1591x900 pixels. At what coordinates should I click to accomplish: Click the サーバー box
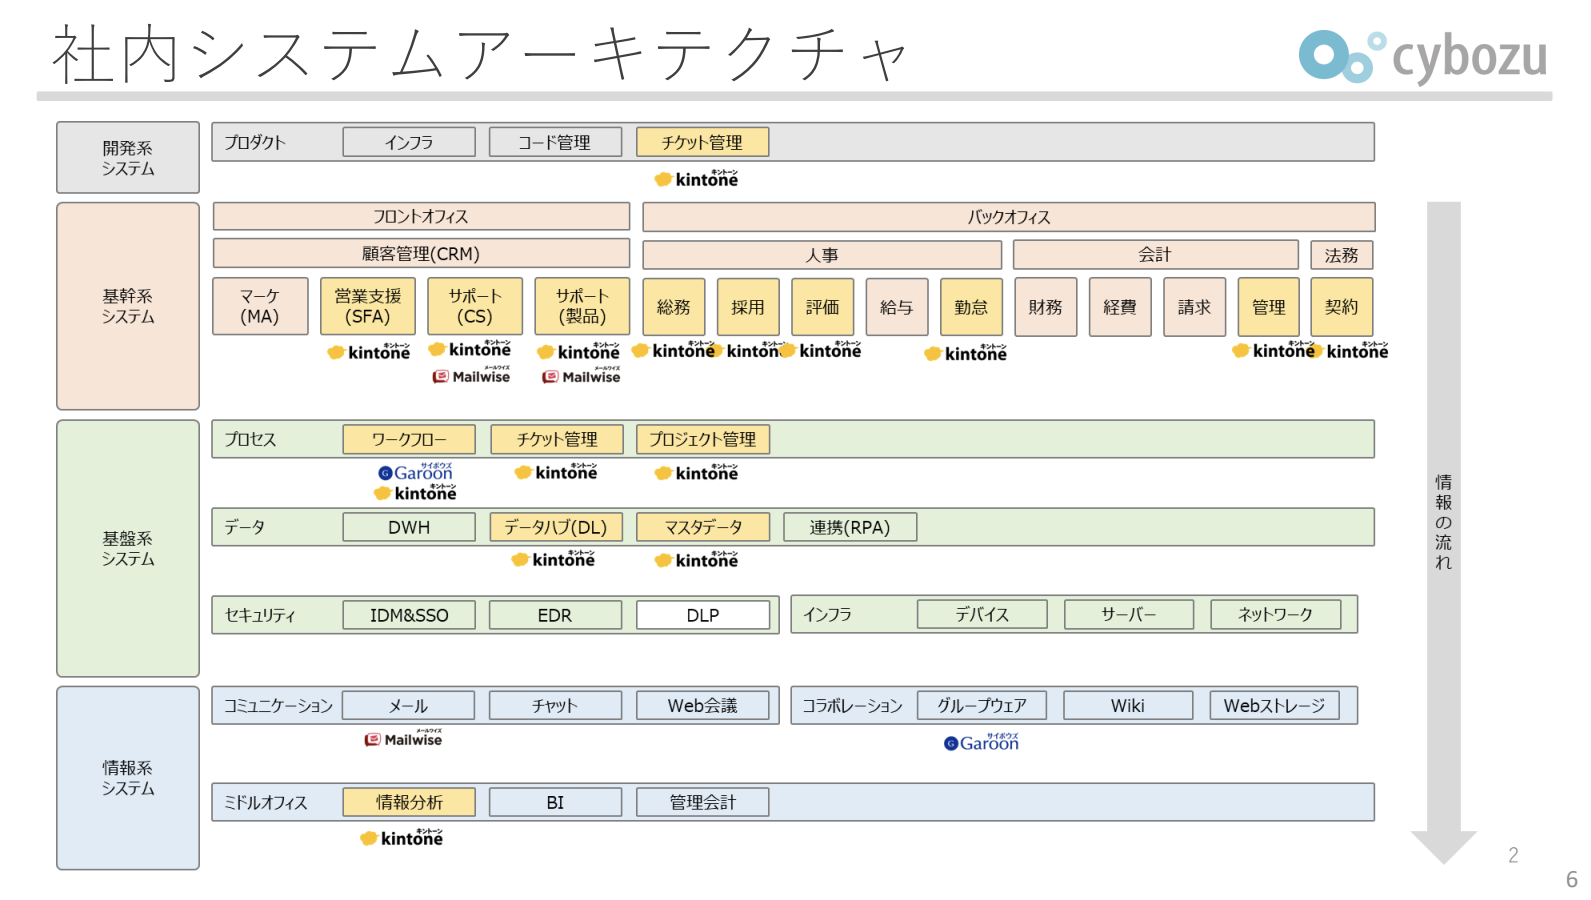click(1129, 614)
